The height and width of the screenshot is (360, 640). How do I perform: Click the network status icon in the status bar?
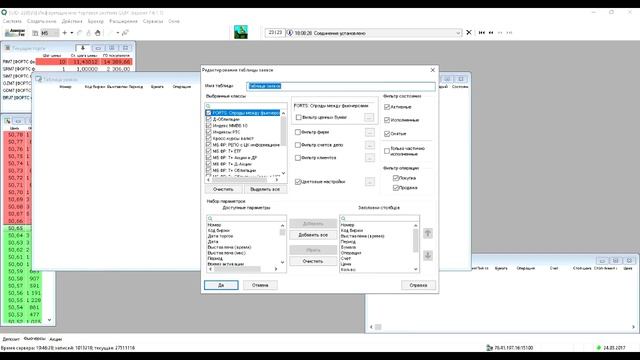[489, 348]
